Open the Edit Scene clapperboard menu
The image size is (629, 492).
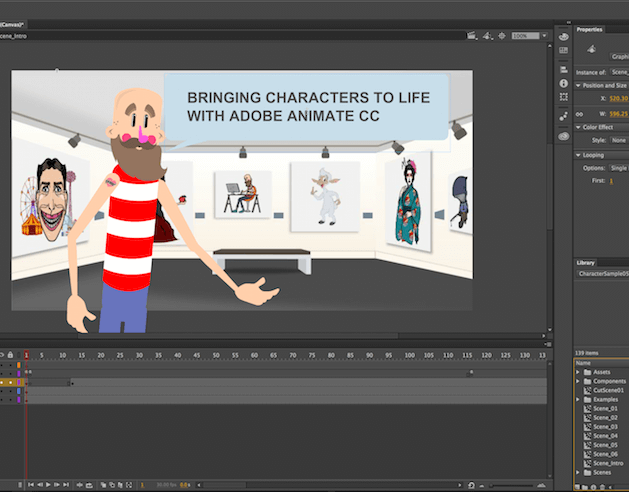click(x=472, y=36)
